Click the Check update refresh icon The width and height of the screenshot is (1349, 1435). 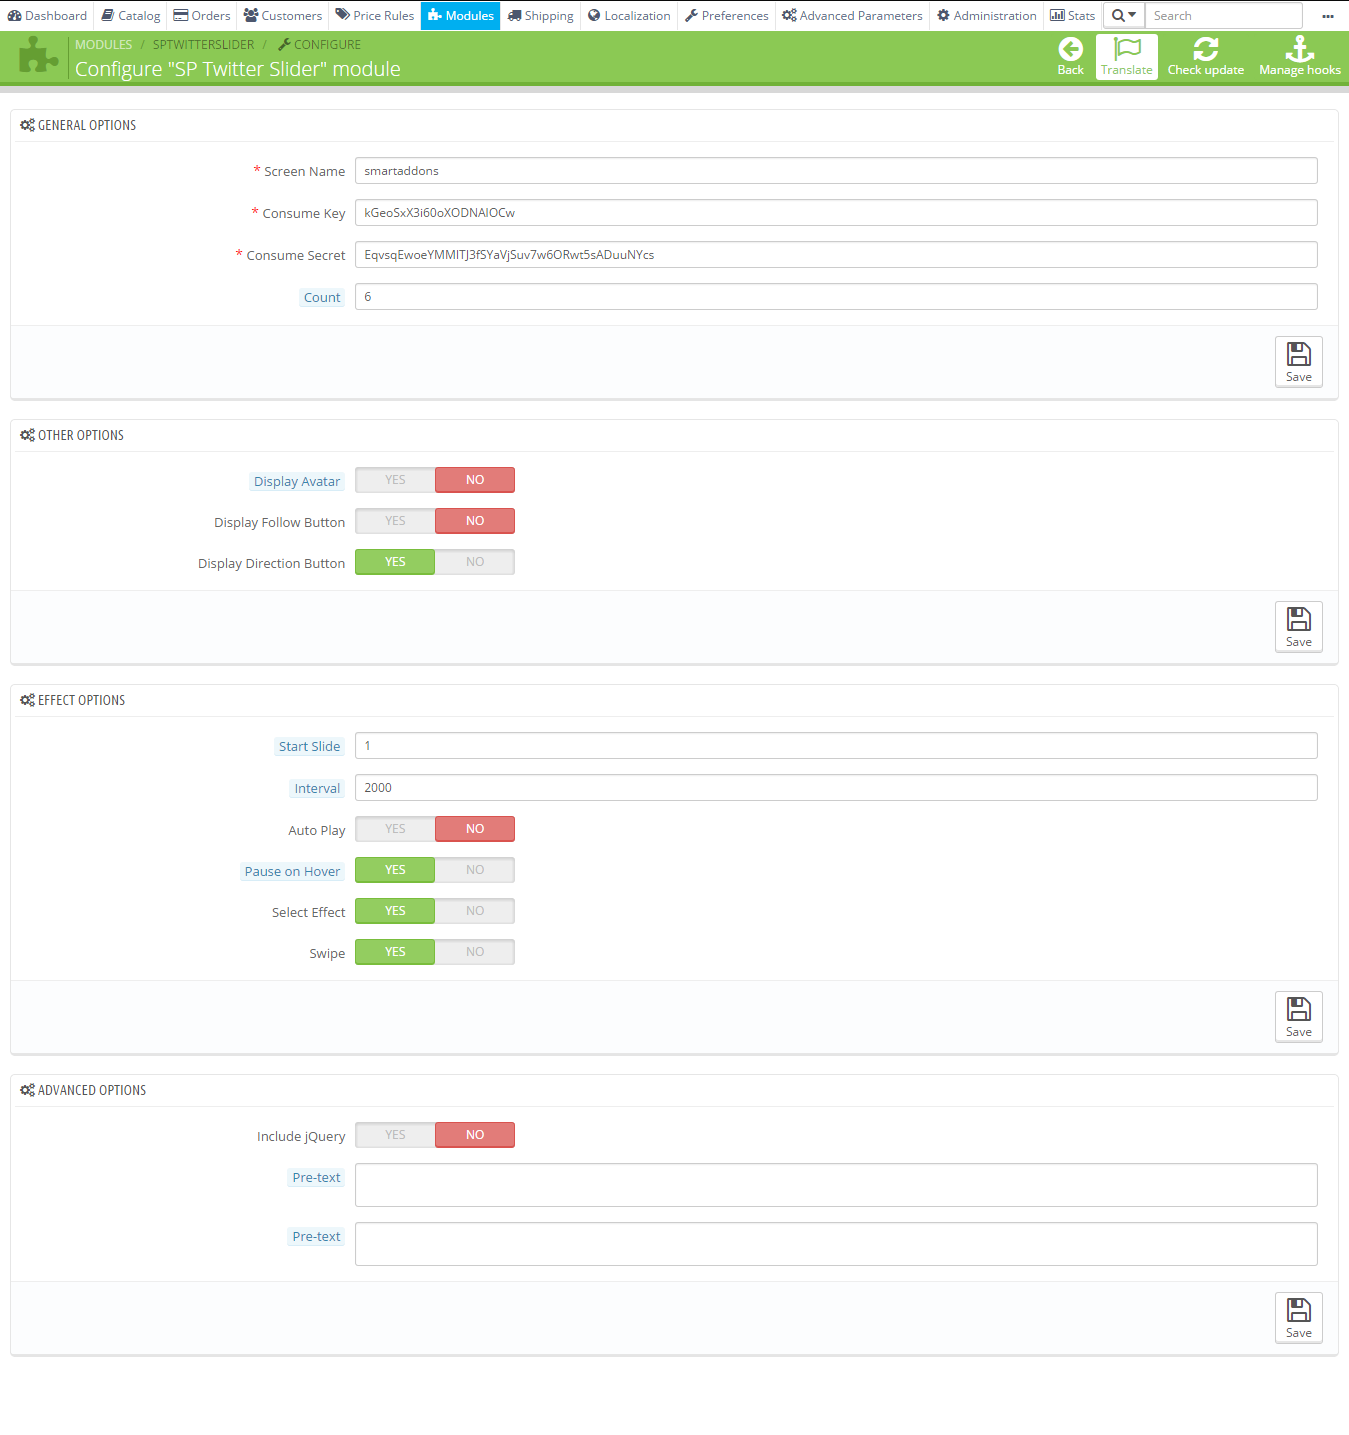(1205, 49)
